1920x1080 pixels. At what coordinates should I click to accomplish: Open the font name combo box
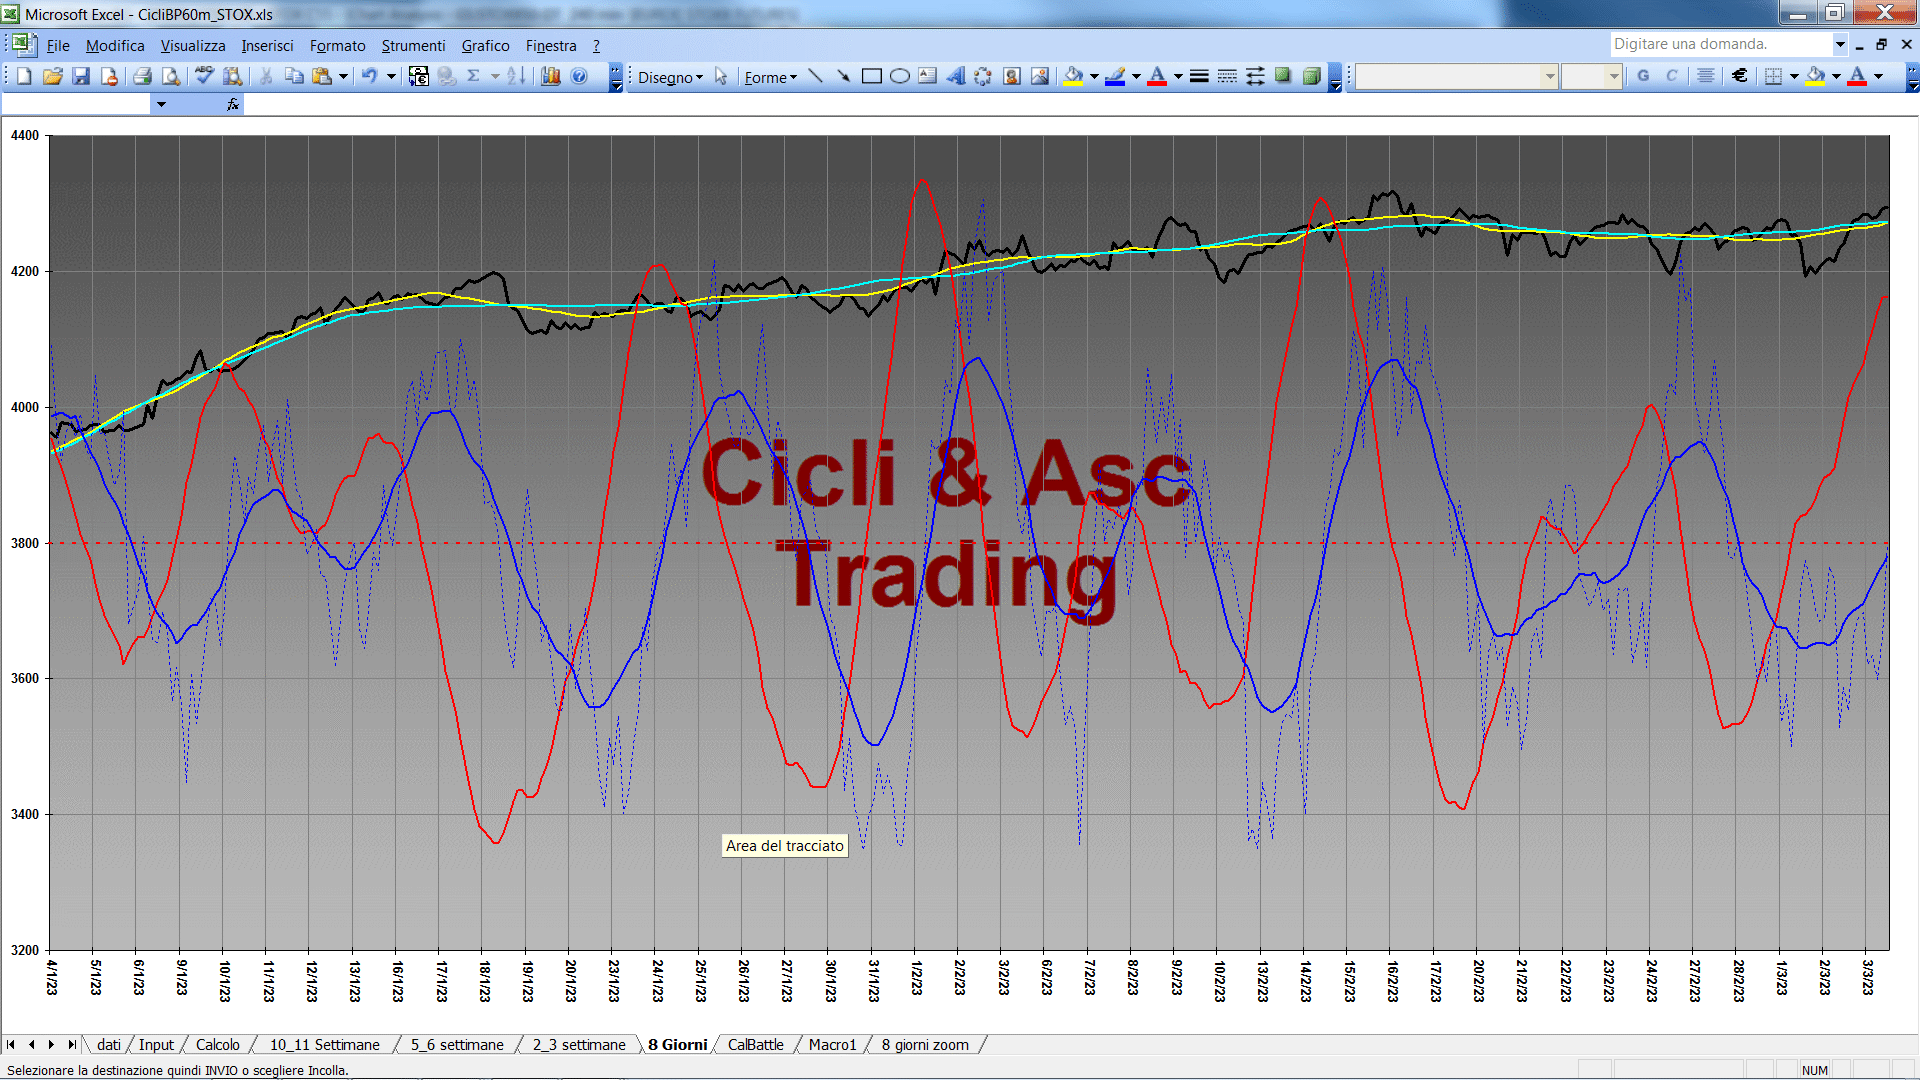(x=1457, y=76)
